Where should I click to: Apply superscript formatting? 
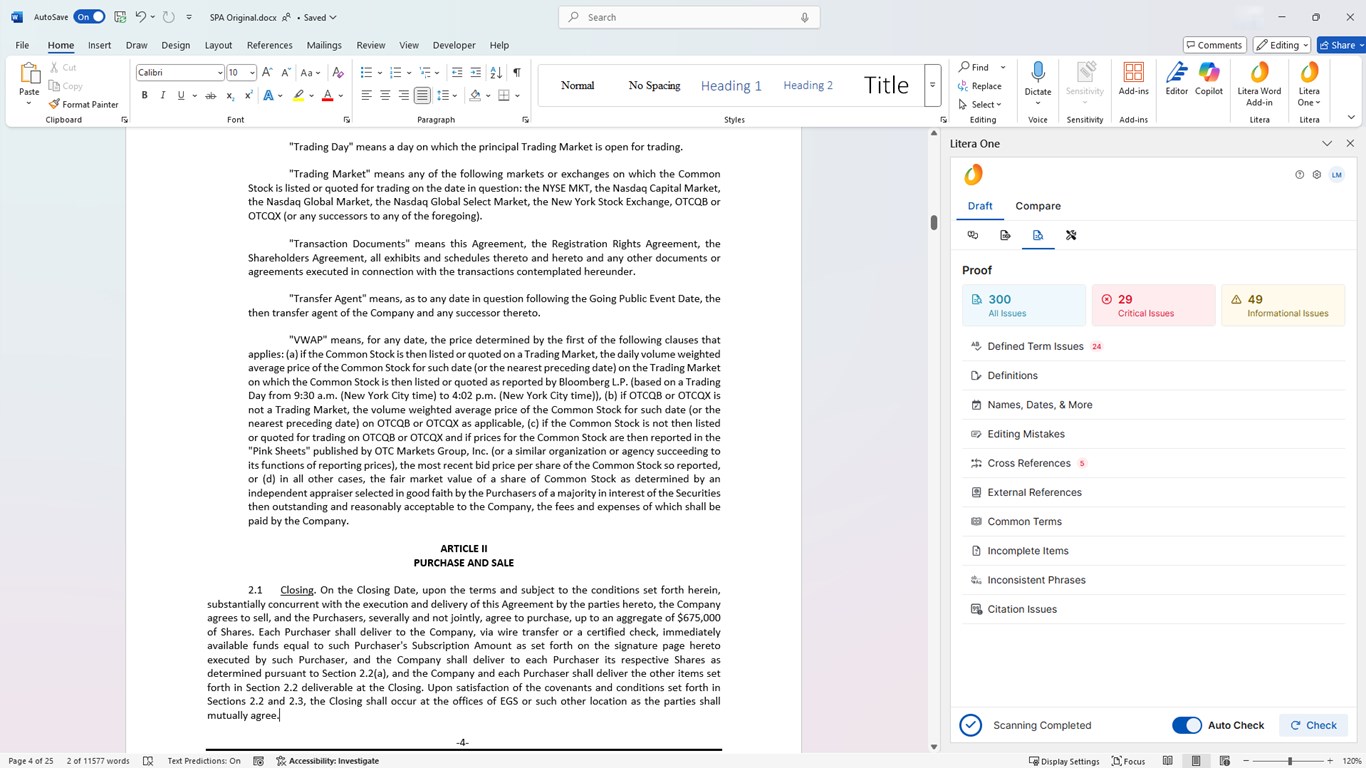(x=248, y=96)
